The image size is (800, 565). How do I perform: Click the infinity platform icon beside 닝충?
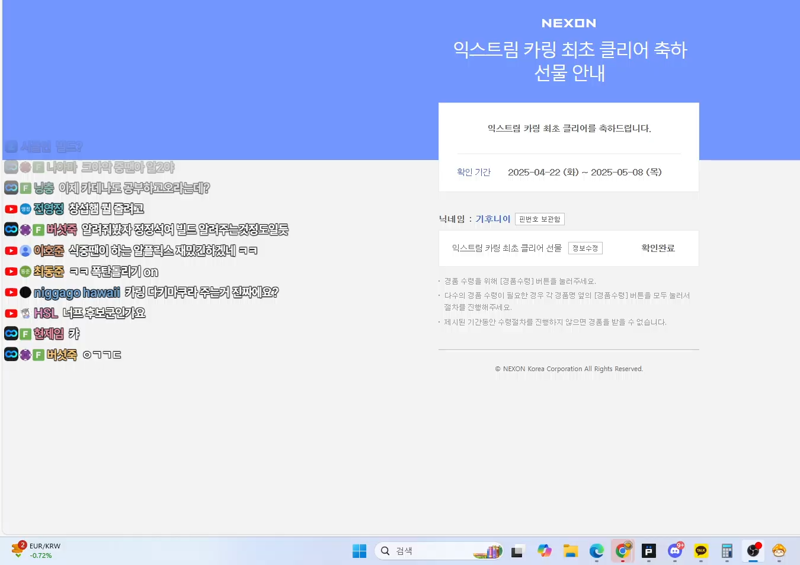click(x=11, y=188)
